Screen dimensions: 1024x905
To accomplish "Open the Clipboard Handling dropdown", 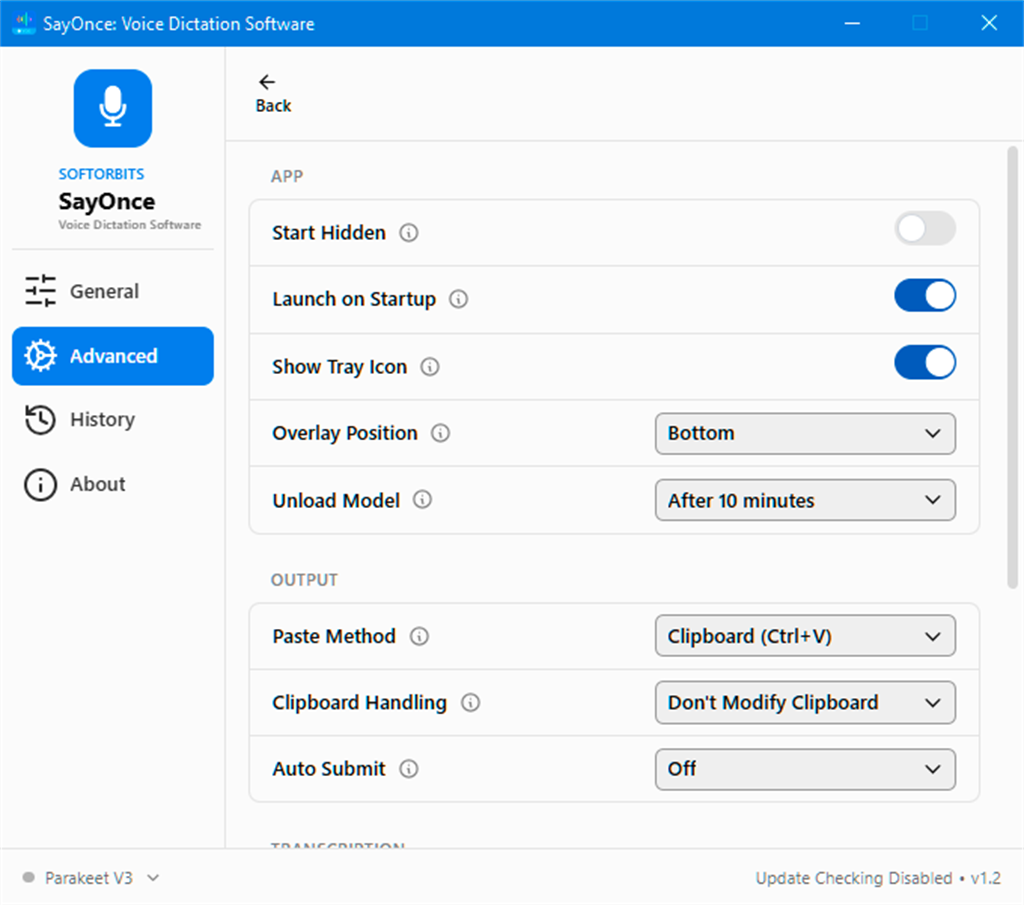I will pyautogui.click(x=805, y=703).
